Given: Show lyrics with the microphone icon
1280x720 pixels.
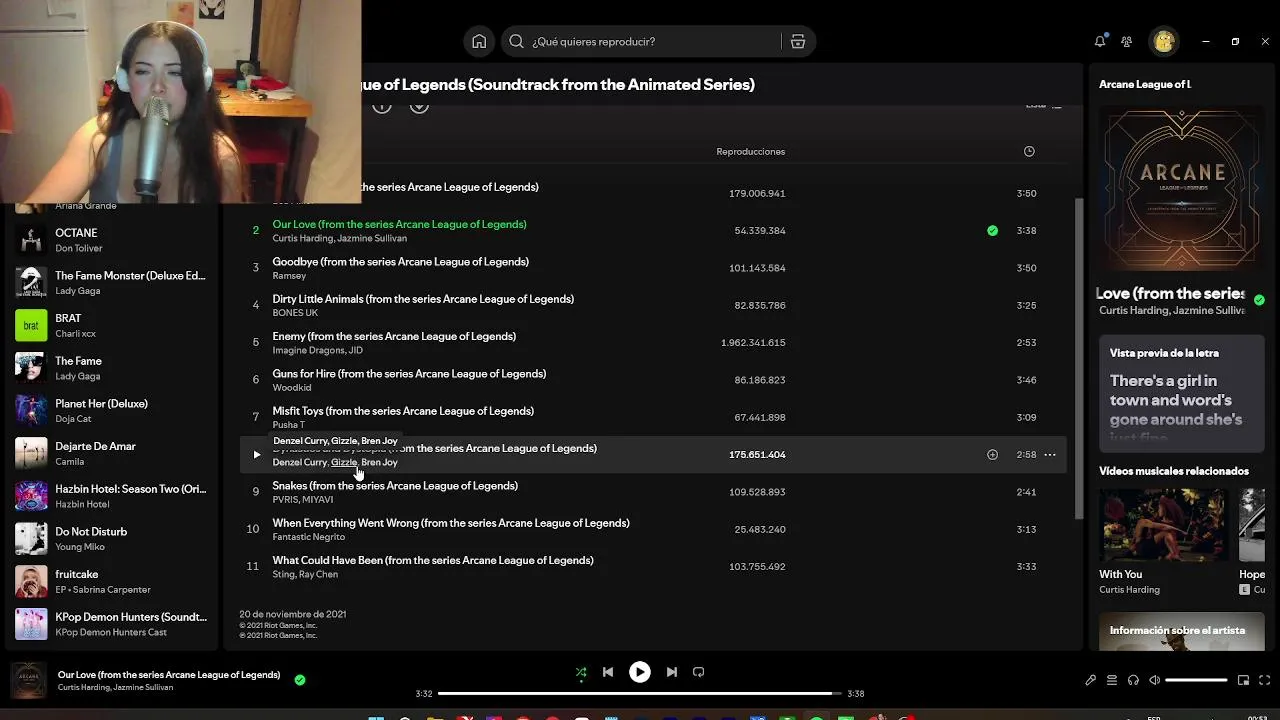Looking at the screenshot, I should (x=1090, y=680).
